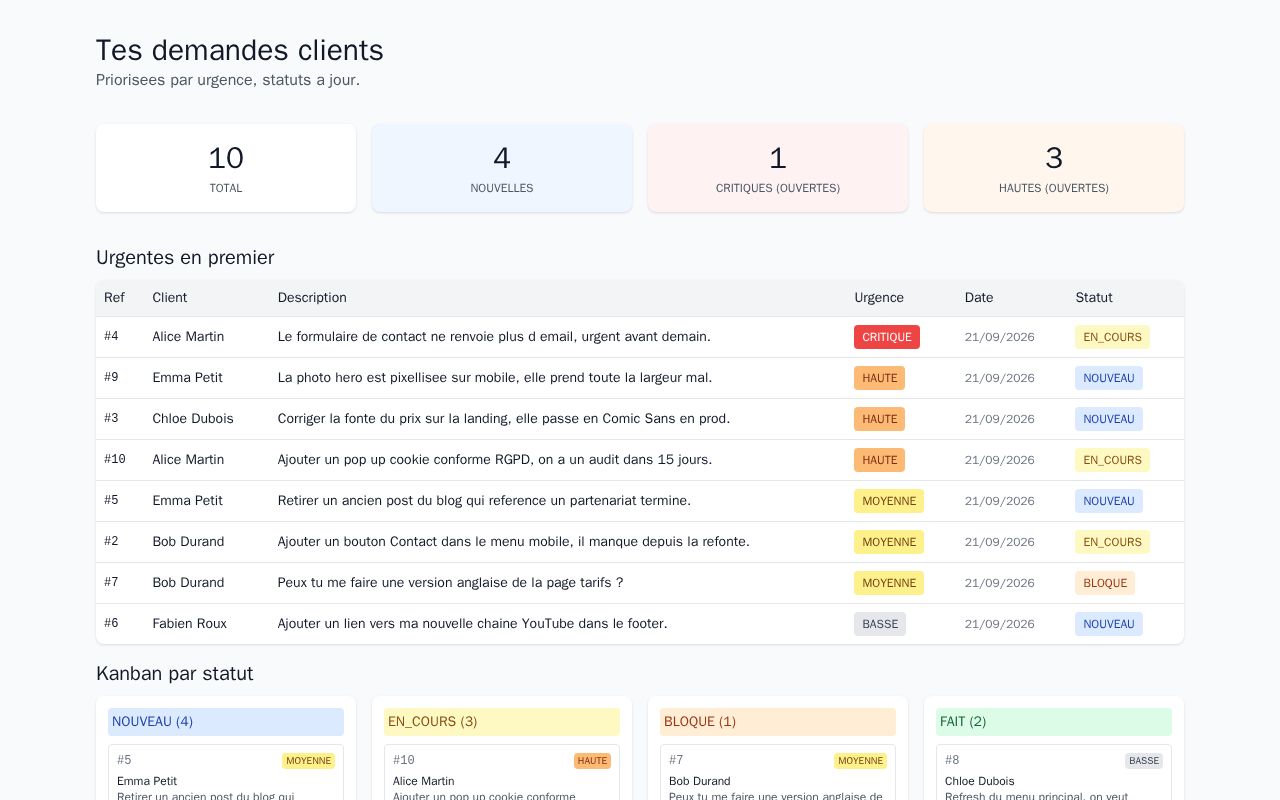
Task: Click the YouTube footer link description
Action: click(x=473, y=624)
